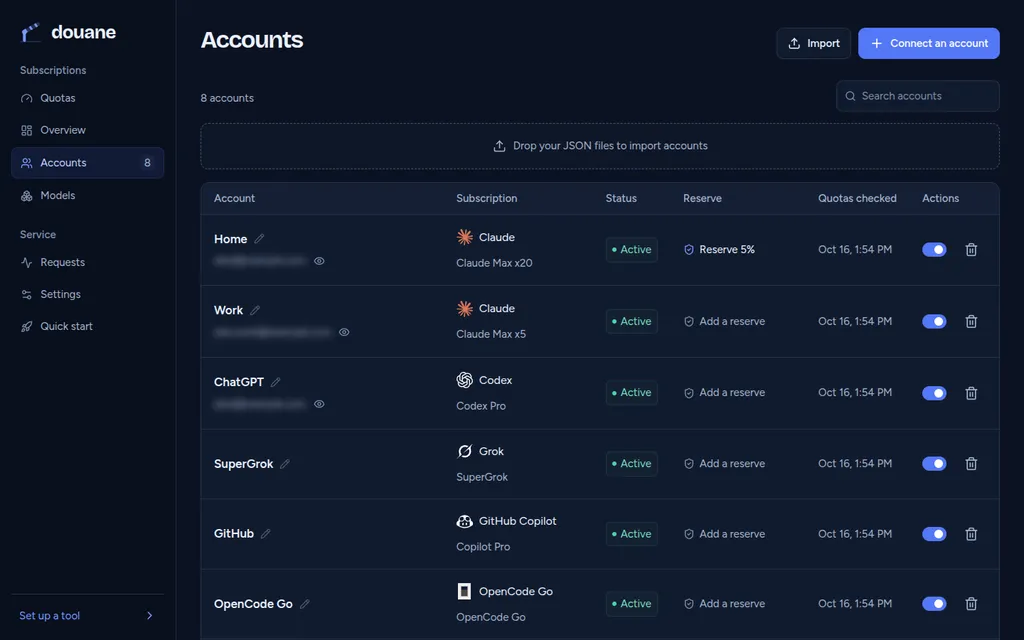
Task: Click the Claude logo in Home row
Action: pos(464,237)
